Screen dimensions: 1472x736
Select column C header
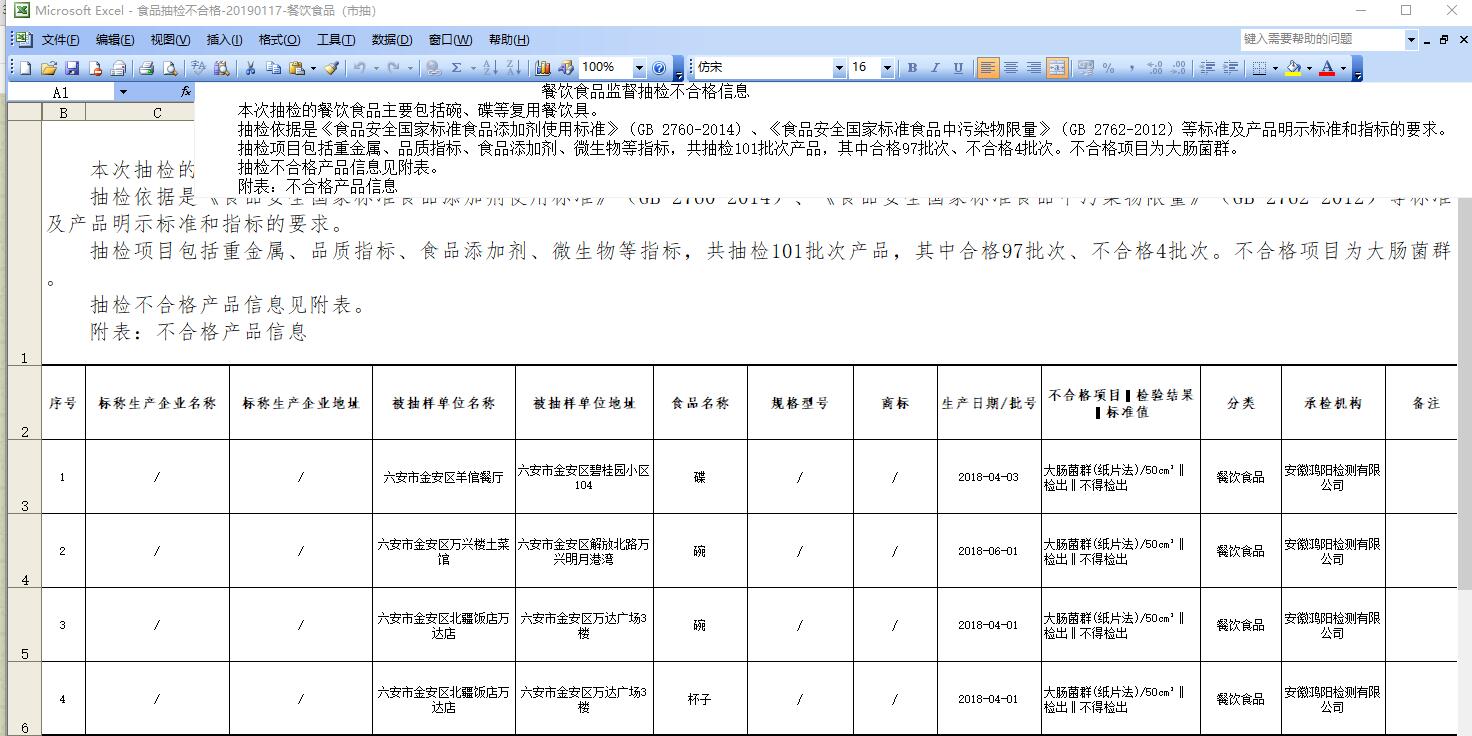point(157,113)
